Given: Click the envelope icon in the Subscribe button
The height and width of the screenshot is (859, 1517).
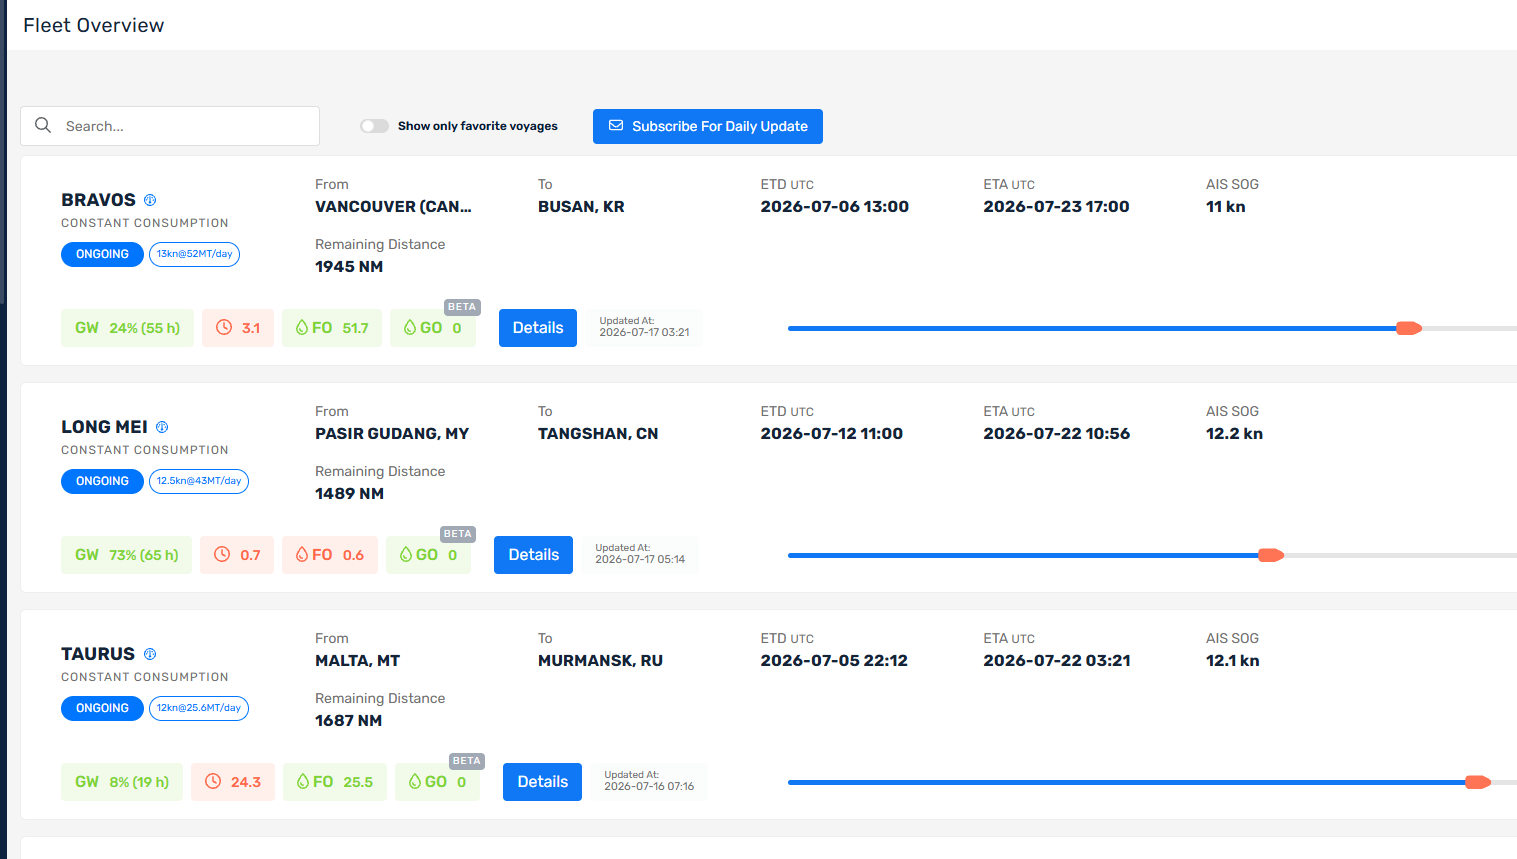Looking at the screenshot, I should 616,126.
